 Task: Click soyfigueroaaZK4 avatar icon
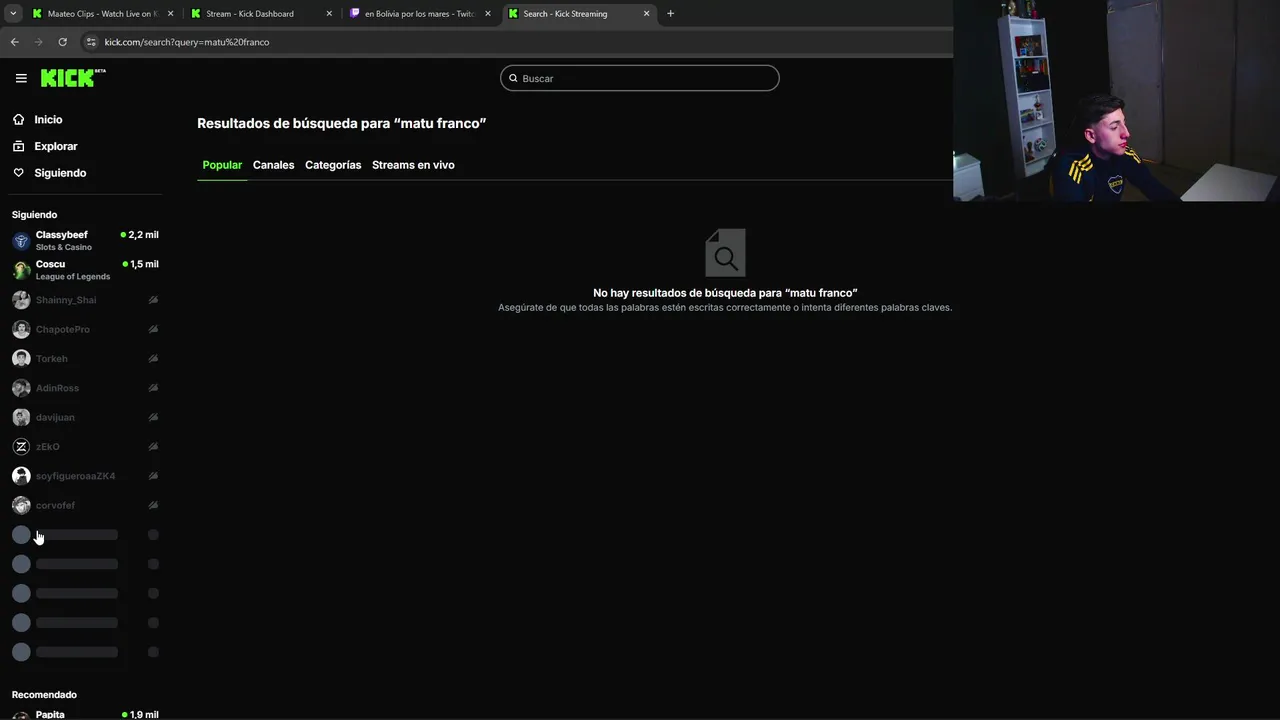(x=21, y=476)
